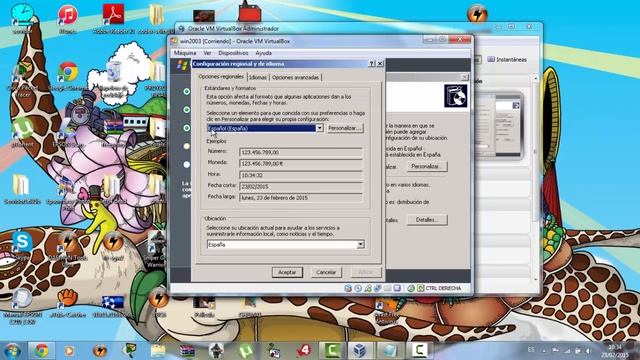Switch to the Idiomas tab

click(x=258, y=77)
